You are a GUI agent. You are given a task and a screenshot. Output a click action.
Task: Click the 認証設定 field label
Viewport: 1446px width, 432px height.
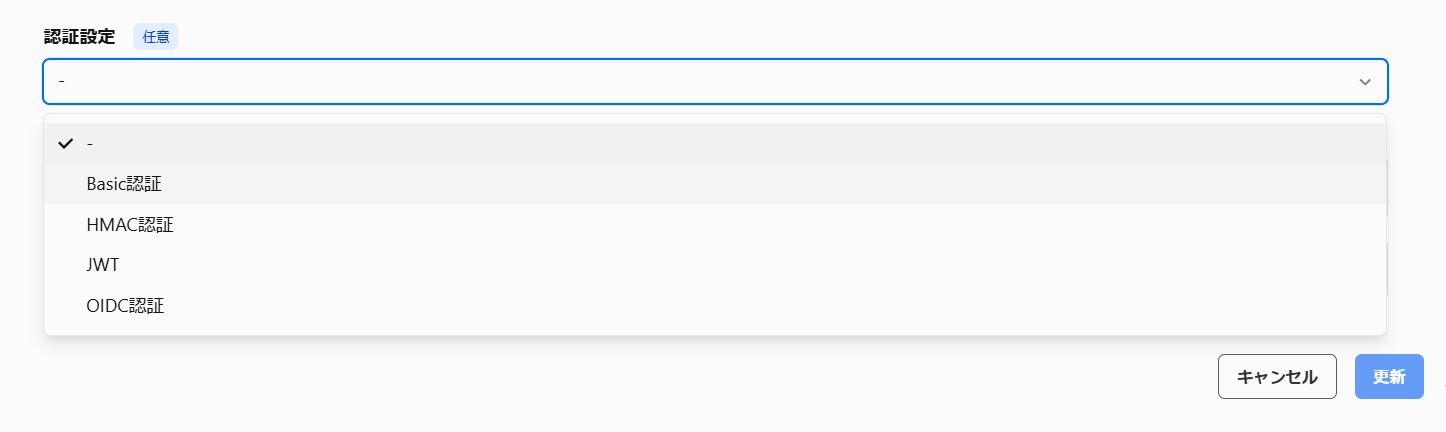coord(80,37)
